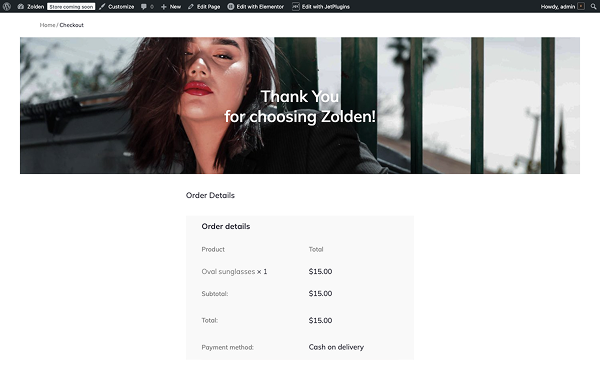Click the WordPress logo icon
Image resolution: width=600 pixels, height=375 pixels.
tap(7, 7)
